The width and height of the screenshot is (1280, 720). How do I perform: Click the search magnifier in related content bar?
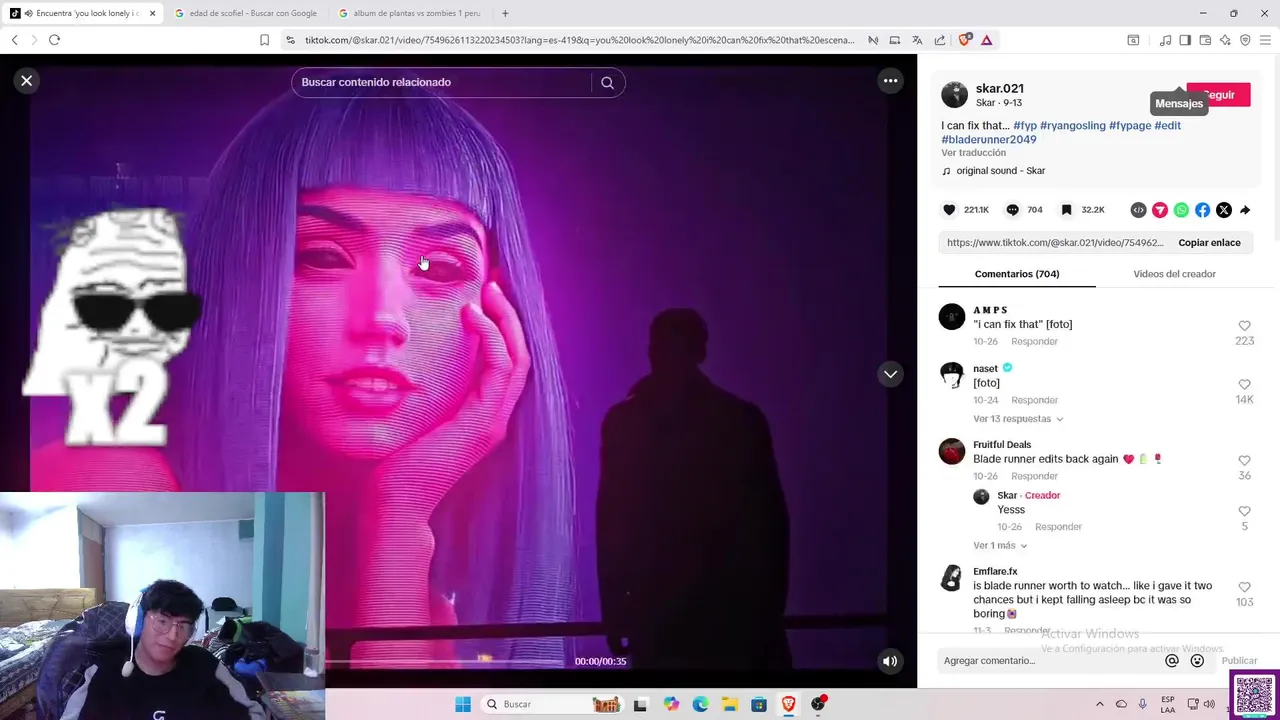607,83
